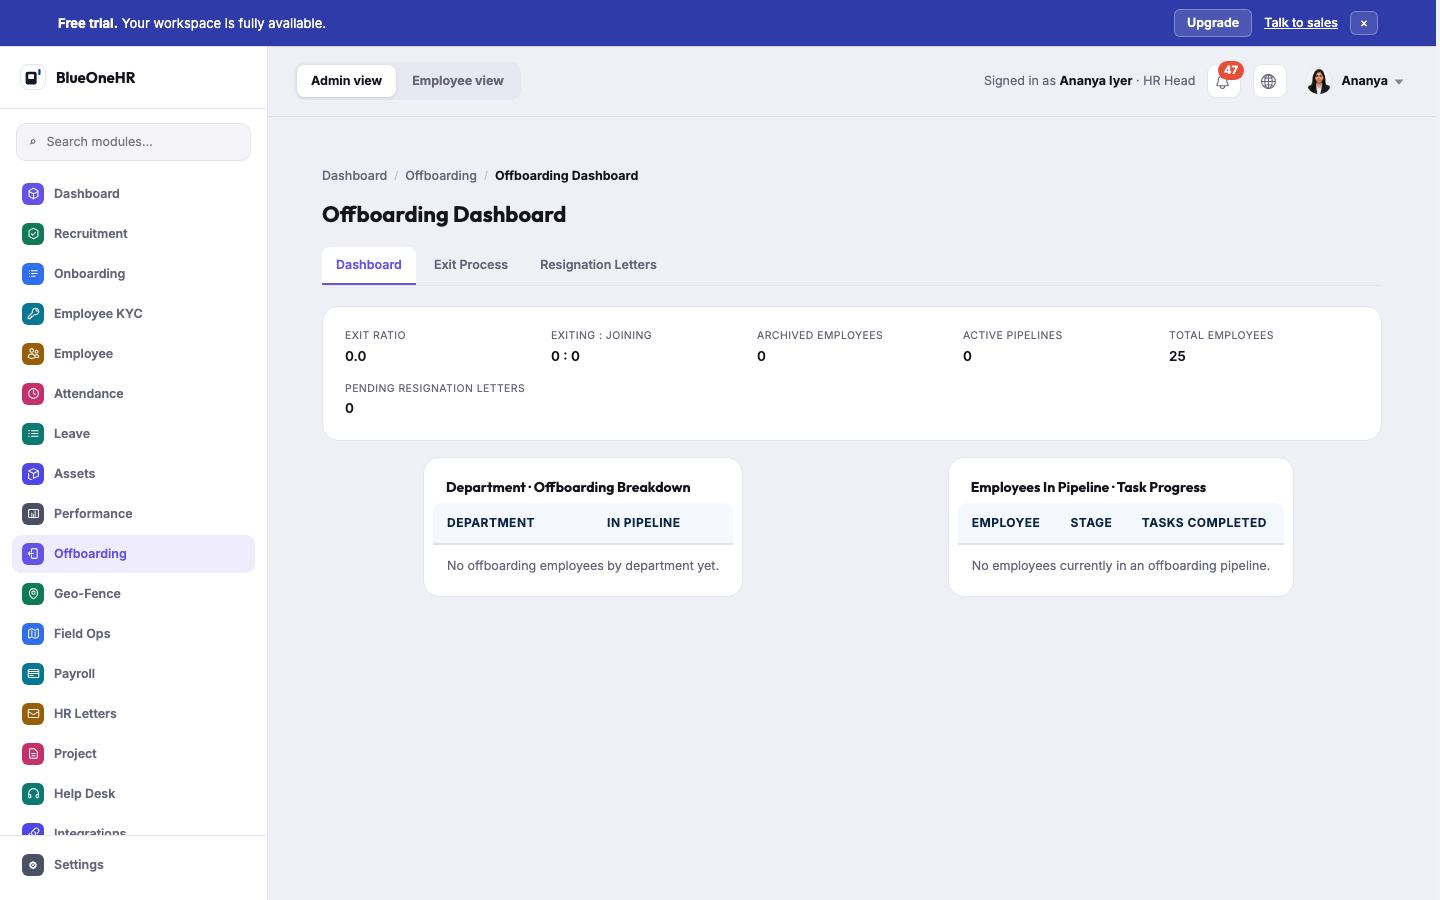Click the Field Ops map icon

(x=33, y=634)
